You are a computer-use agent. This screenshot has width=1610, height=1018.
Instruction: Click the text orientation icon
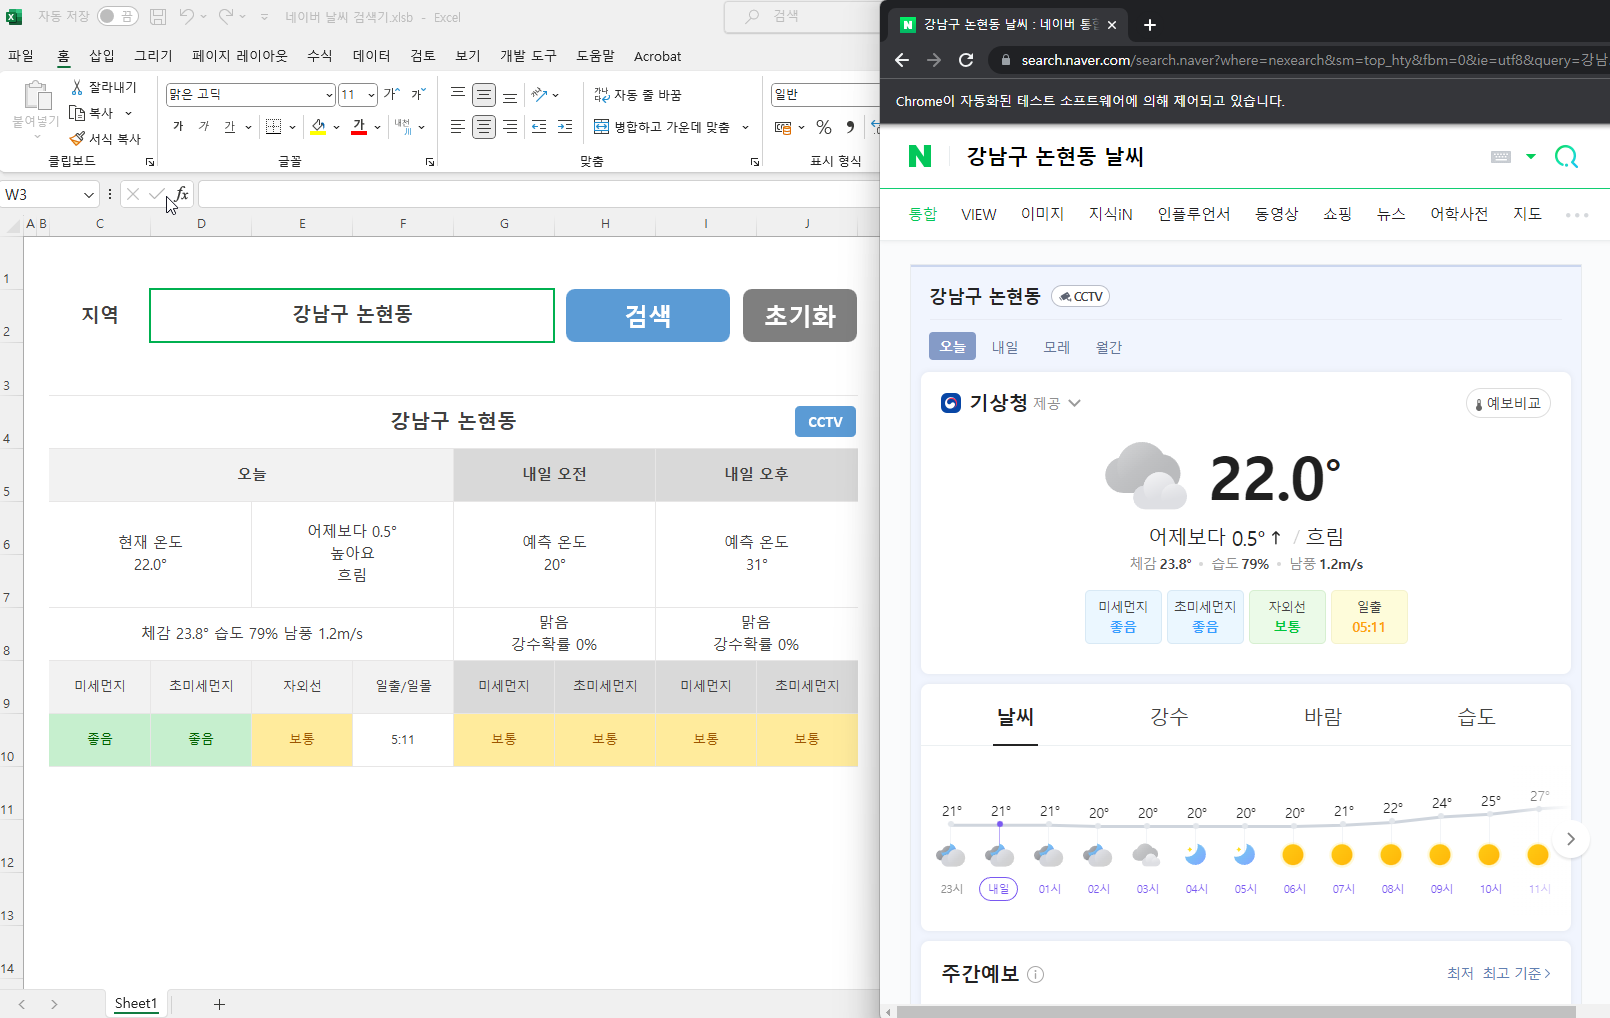540,94
